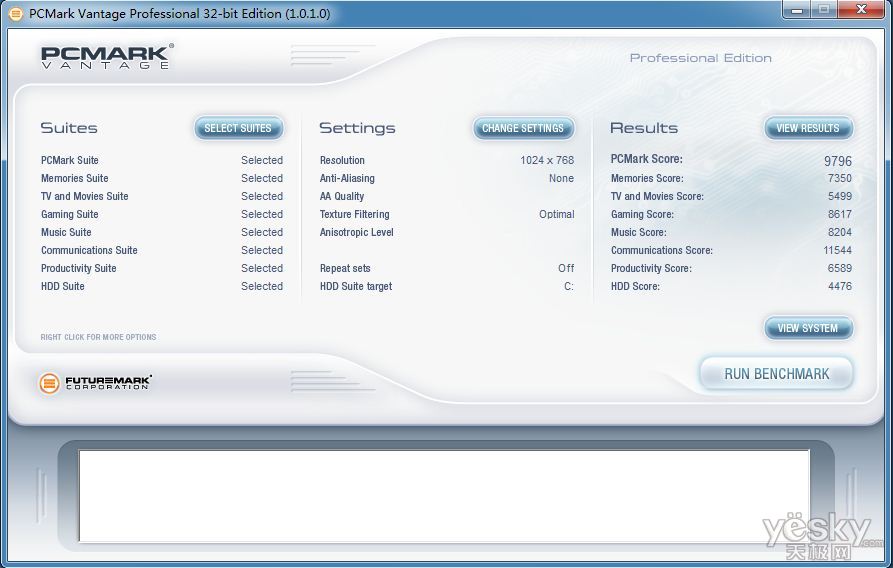The width and height of the screenshot is (893, 568).
Task: Click the Texture Filtering setting label
Action: point(355,214)
